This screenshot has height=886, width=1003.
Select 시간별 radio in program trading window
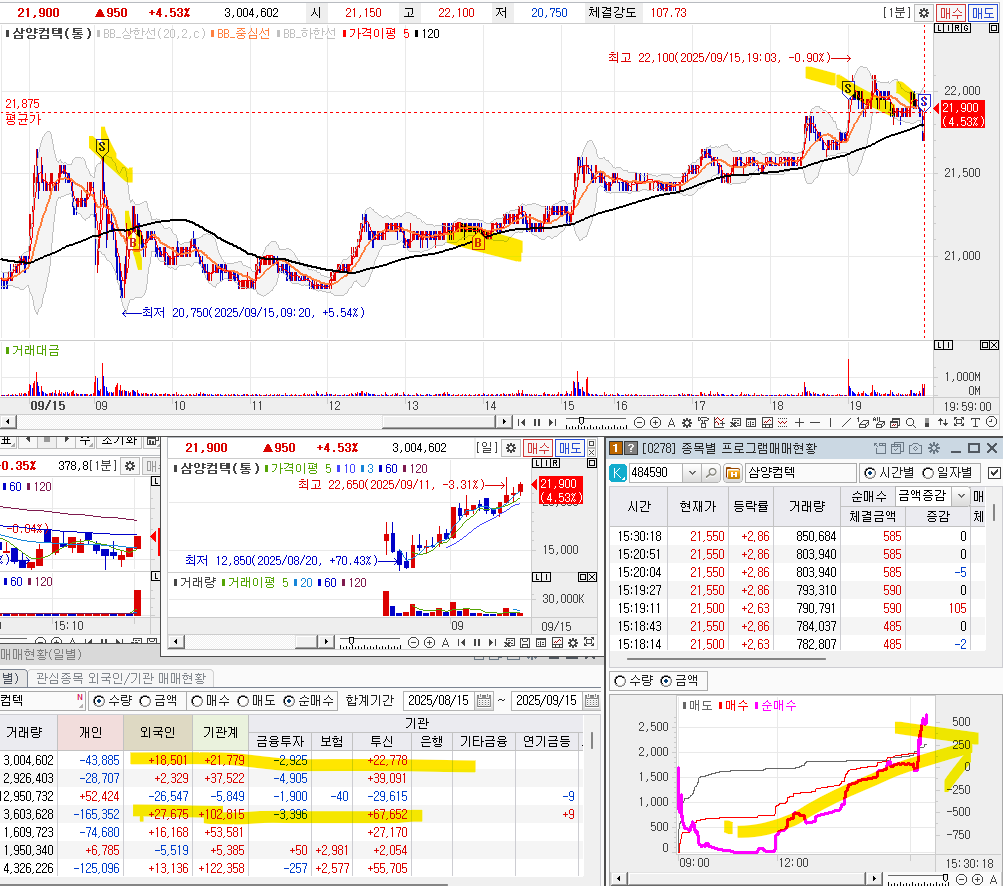(x=870, y=473)
